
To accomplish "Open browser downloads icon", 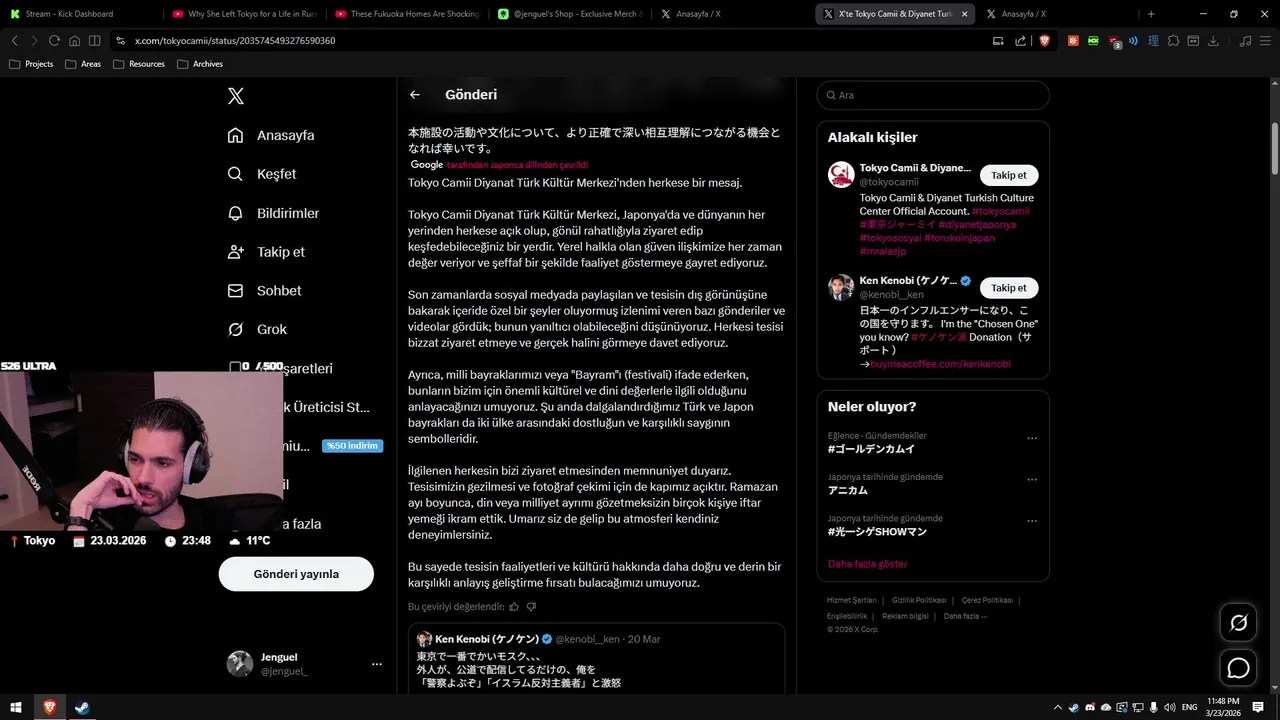I will pos(1213,41).
